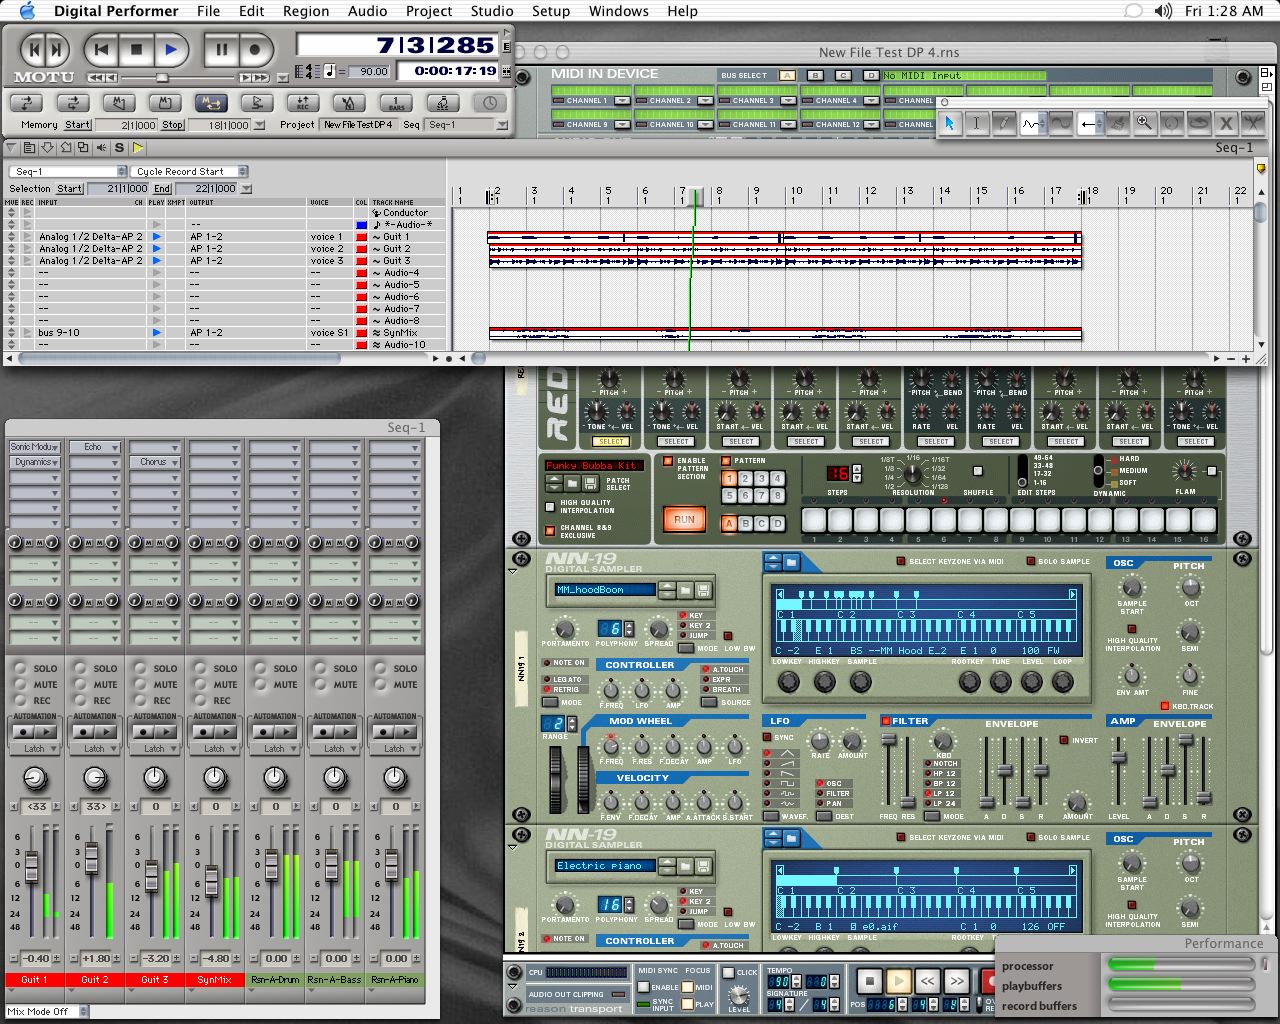This screenshot has width=1280, height=1024.
Task: Click the RUN button on Redrum
Action: point(684,519)
